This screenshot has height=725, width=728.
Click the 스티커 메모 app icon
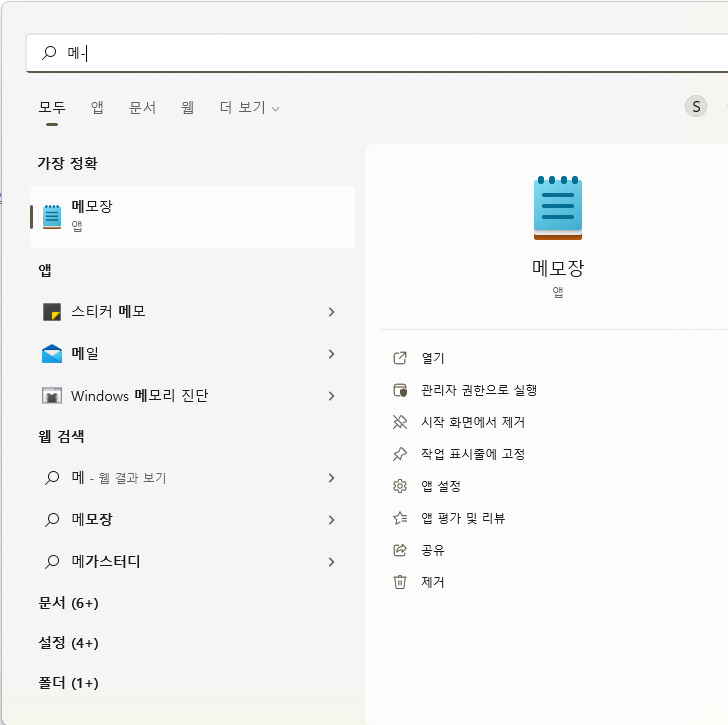click(52, 312)
